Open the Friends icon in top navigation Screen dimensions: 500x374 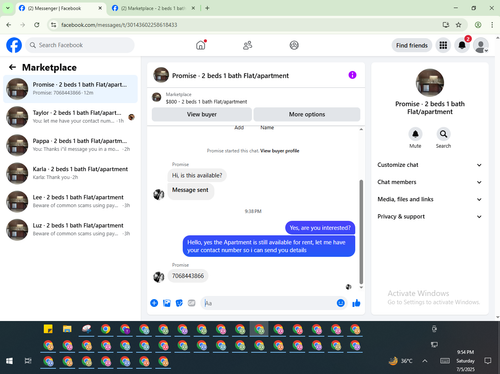(247, 45)
